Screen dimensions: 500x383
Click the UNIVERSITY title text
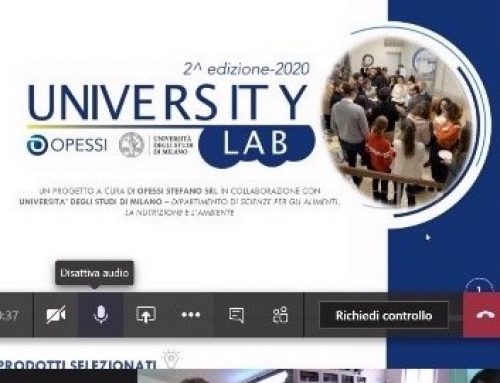tap(167, 102)
